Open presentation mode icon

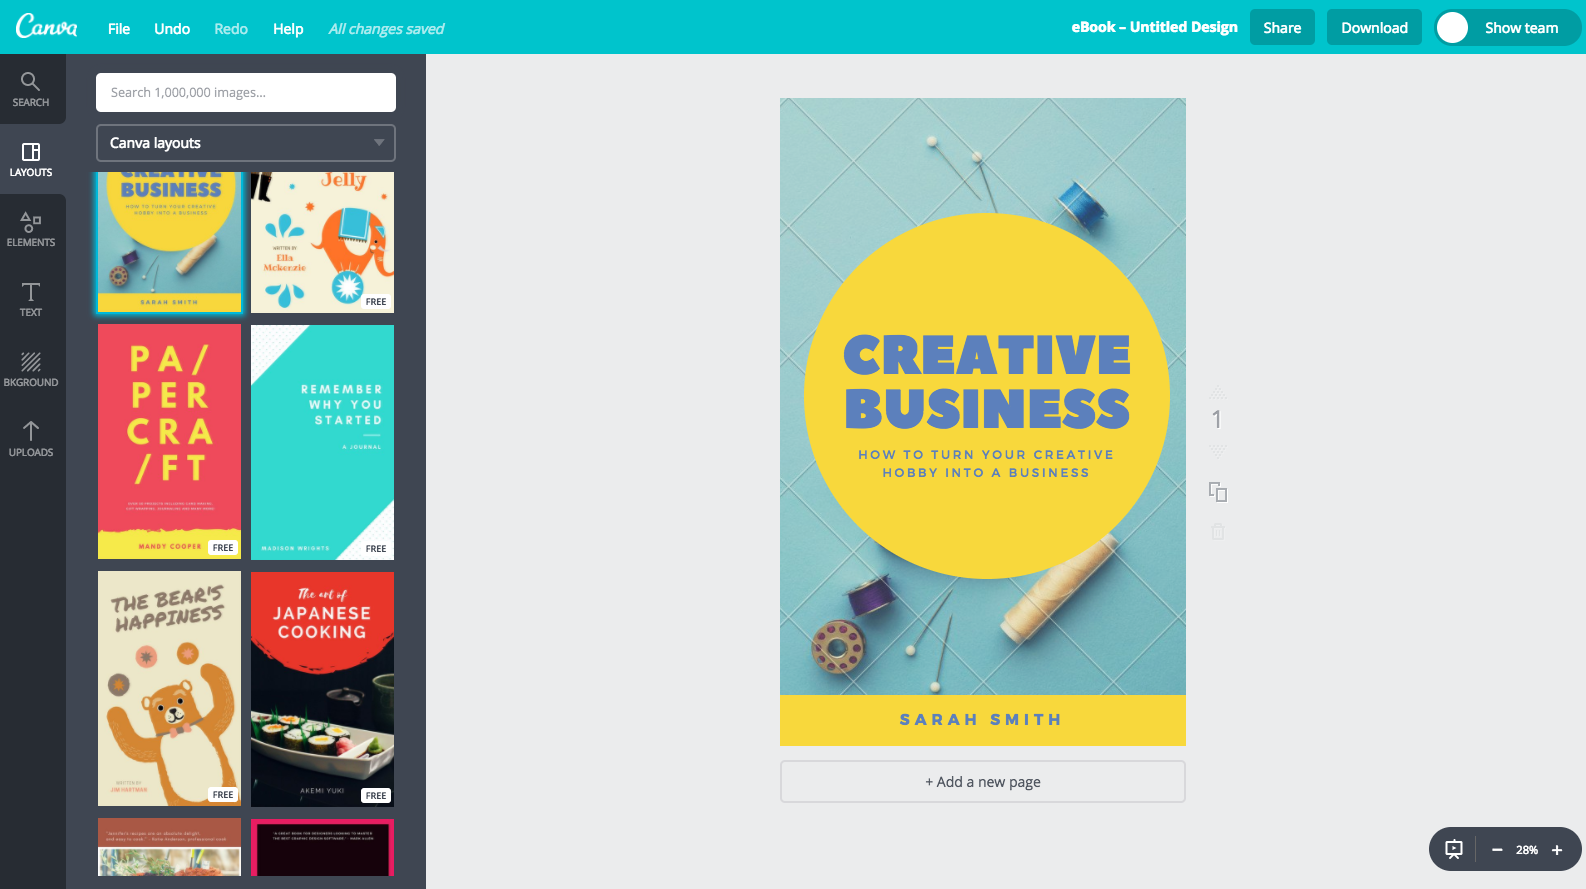[x=1454, y=849]
